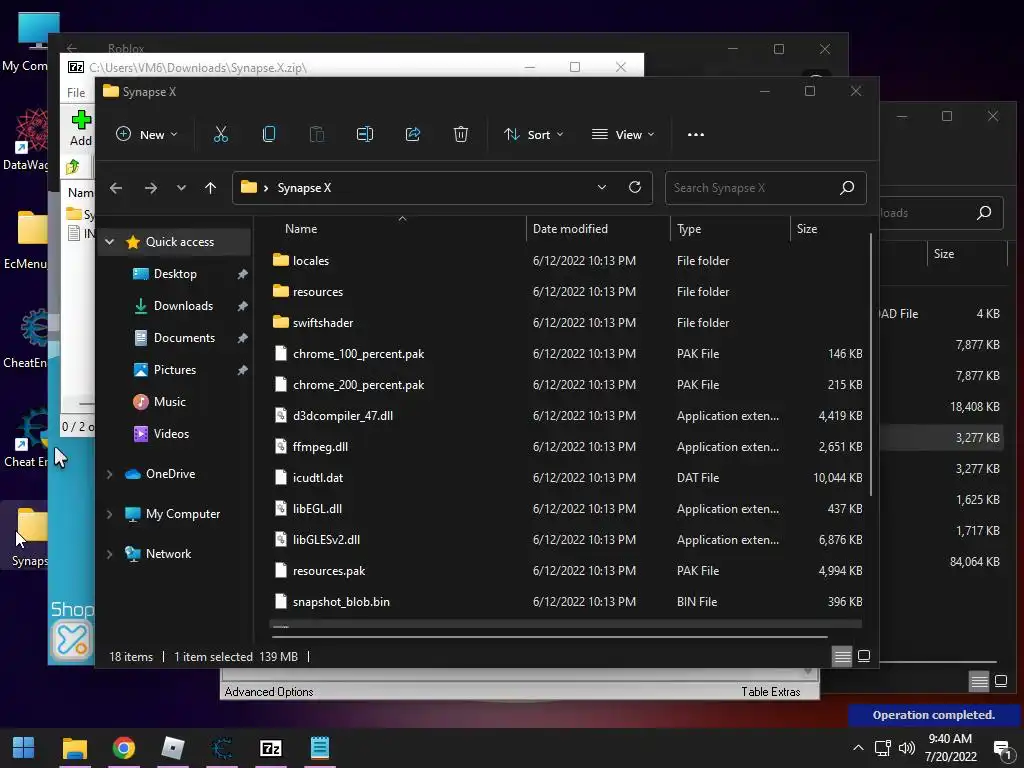Open the notepad app in the taskbar
This screenshot has height=768, width=1024.
click(x=319, y=748)
